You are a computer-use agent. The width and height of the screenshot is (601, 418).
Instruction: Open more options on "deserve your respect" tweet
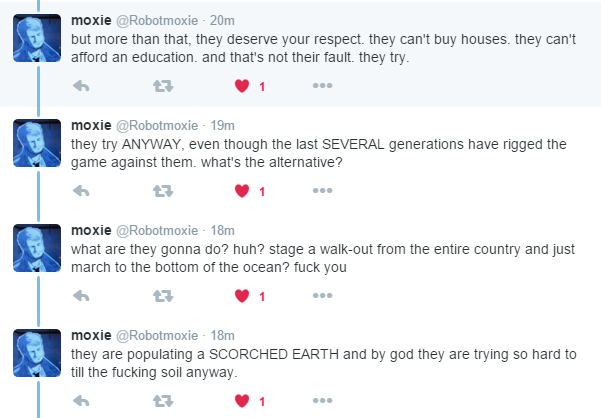tap(321, 86)
